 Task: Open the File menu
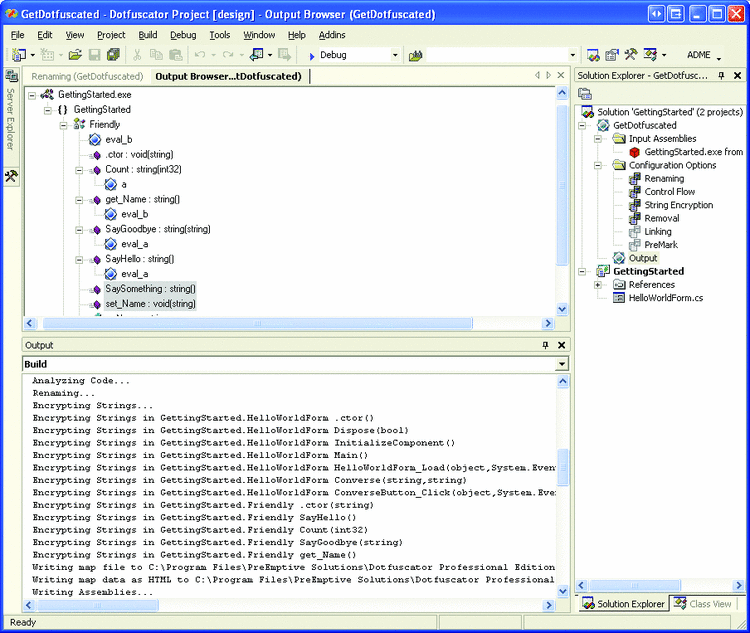pyautogui.click(x=17, y=35)
